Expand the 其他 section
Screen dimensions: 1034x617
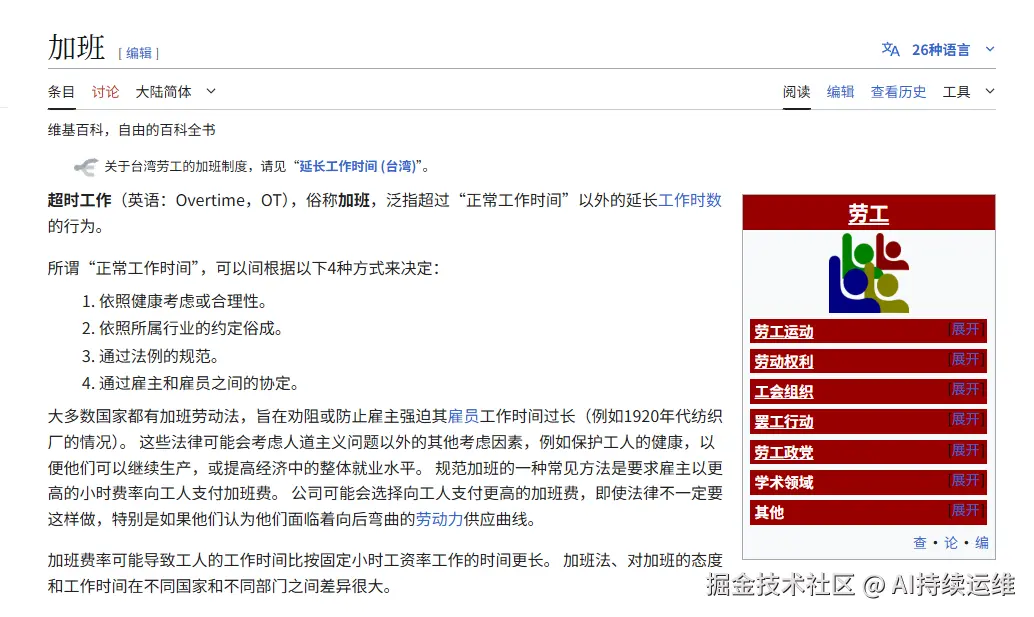coord(964,512)
